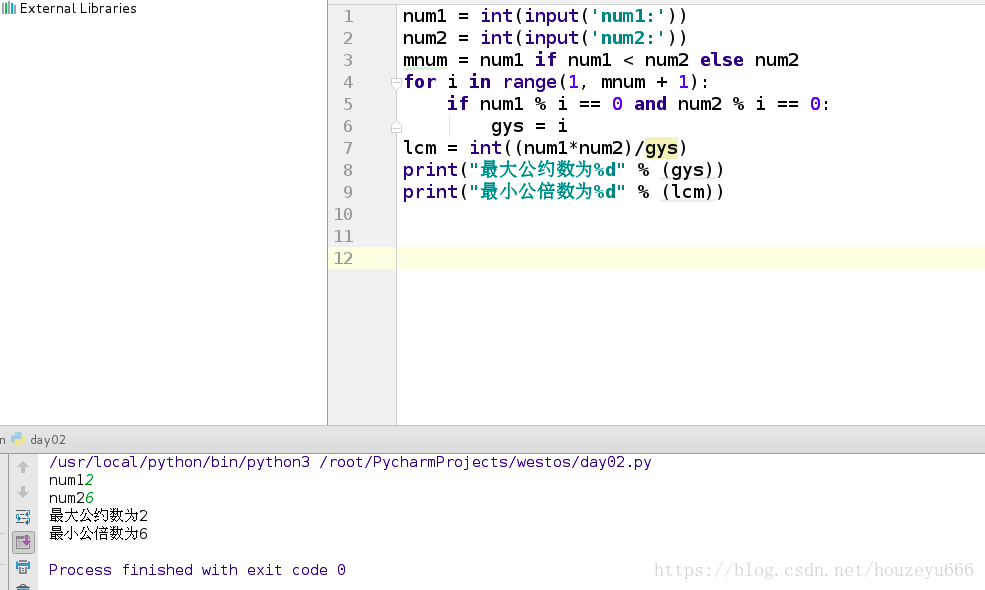Viewport: 985px width, 590px height.
Task: Open the /root/PycharmProjects/westos/day02.py path in console
Action: point(486,462)
